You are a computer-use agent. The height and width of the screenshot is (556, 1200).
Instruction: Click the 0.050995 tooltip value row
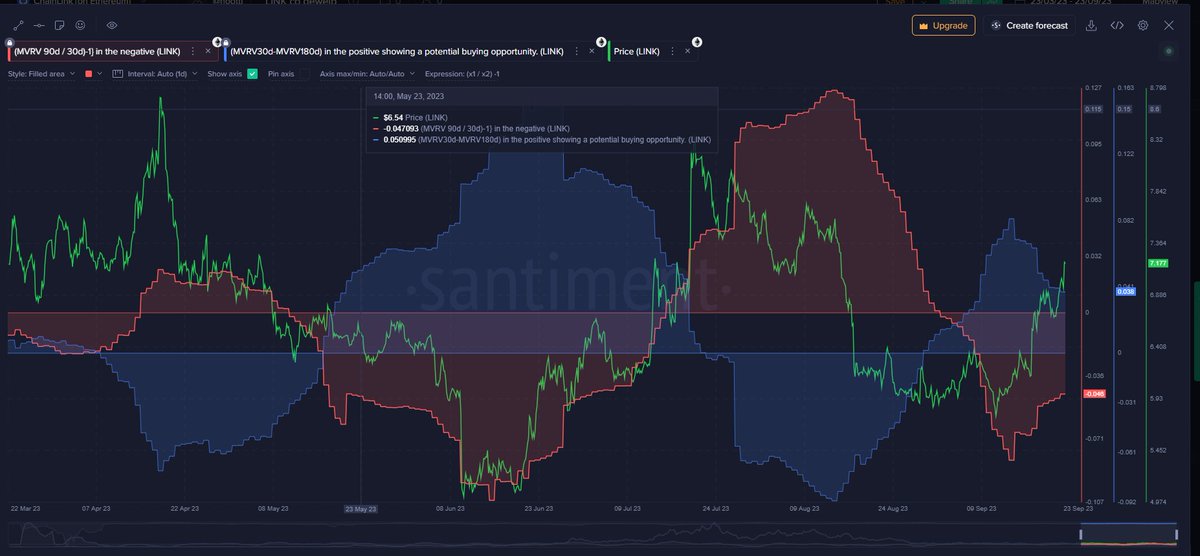coord(541,140)
